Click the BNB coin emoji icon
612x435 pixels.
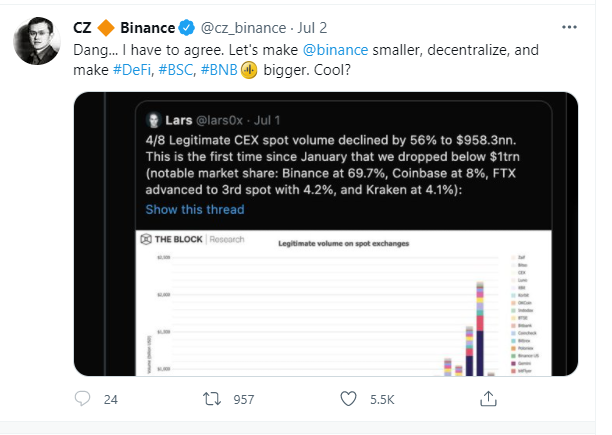click(249, 70)
